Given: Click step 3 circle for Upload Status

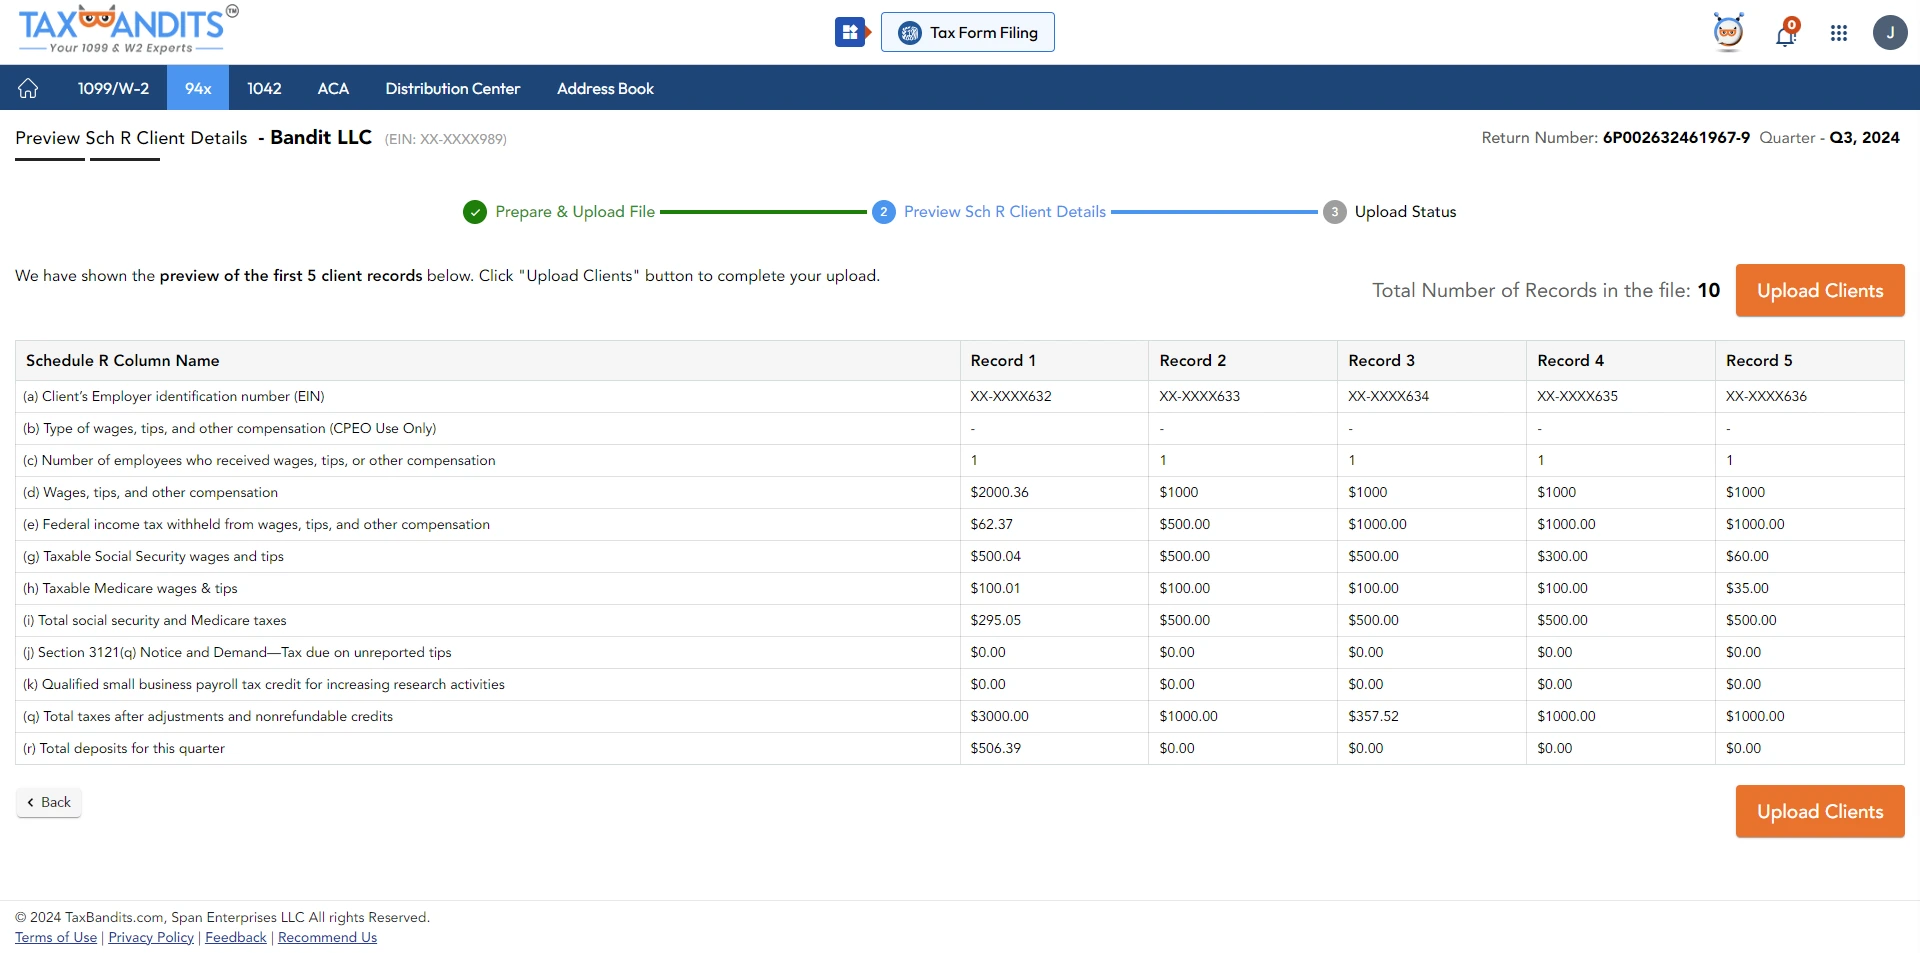Looking at the screenshot, I should (1335, 212).
